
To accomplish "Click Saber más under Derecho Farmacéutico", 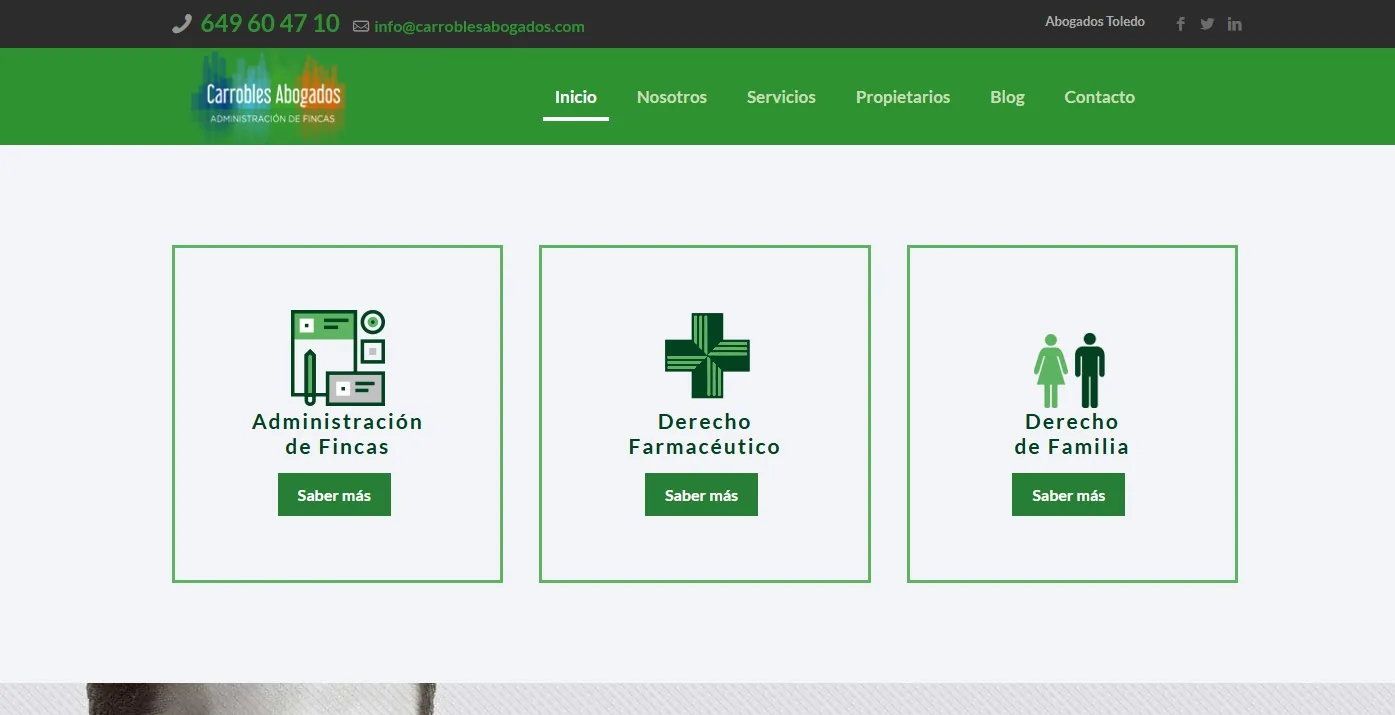I will 701,495.
